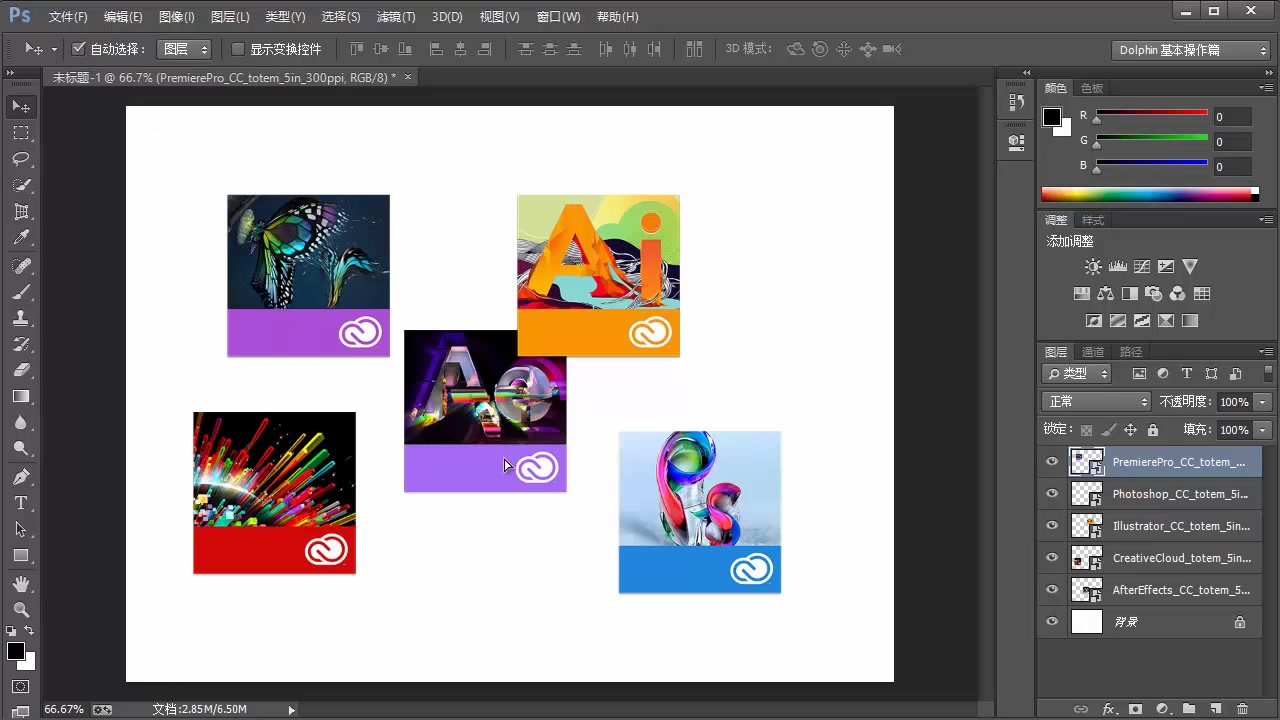Open the Move tool preset picker arrow
Viewport: 1280px width, 720px height.
tap(54, 48)
